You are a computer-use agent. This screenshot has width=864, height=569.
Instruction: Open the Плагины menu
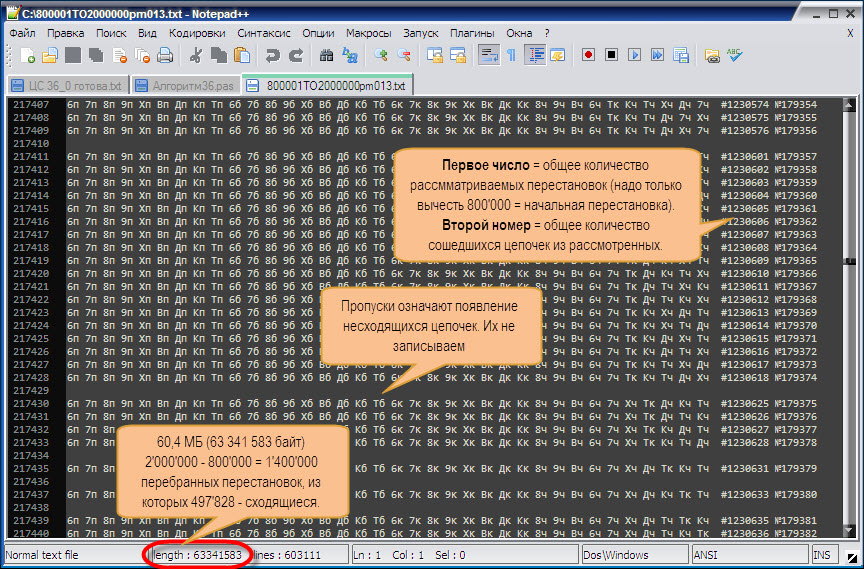point(472,33)
